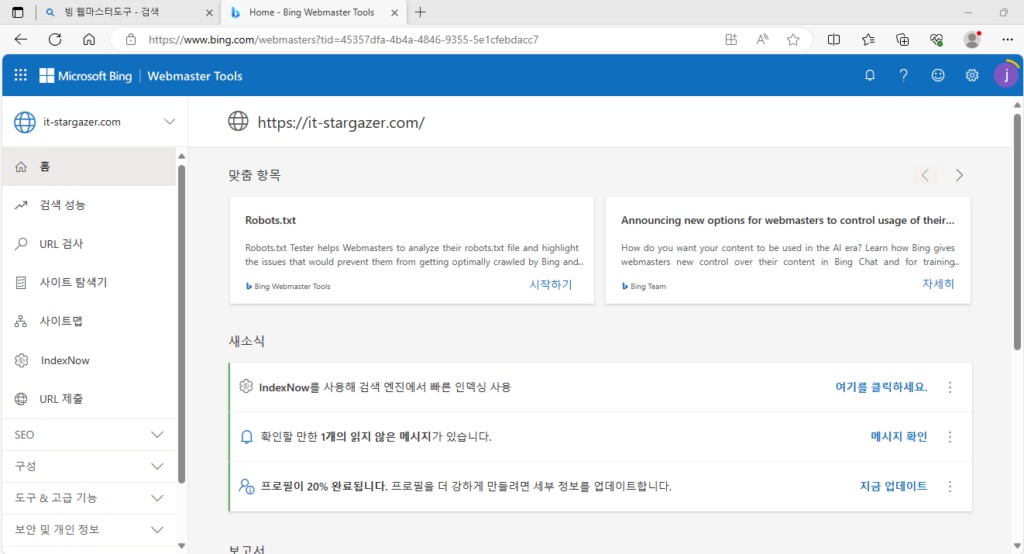This screenshot has width=1024, height=554.
Task: Expand the 도구 & 고급 기능 section
Action: click(x=89, y=498)
